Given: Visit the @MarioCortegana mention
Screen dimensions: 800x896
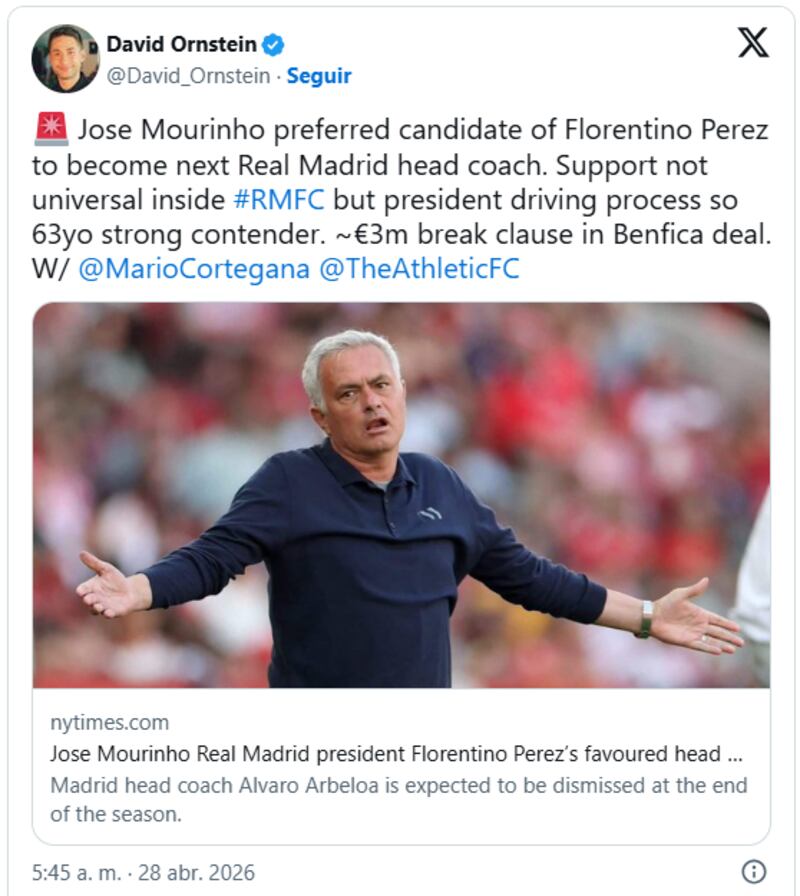Looking at the screenshot, I should pyautogui.click(x=192, y=269).
